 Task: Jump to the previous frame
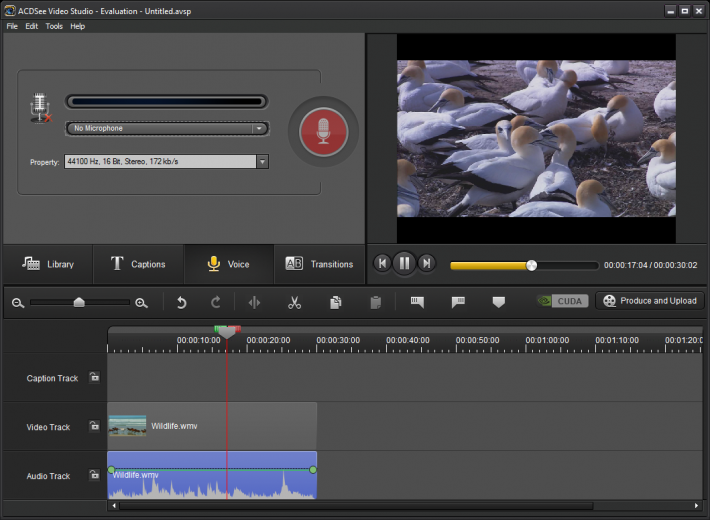coord(382,263)
